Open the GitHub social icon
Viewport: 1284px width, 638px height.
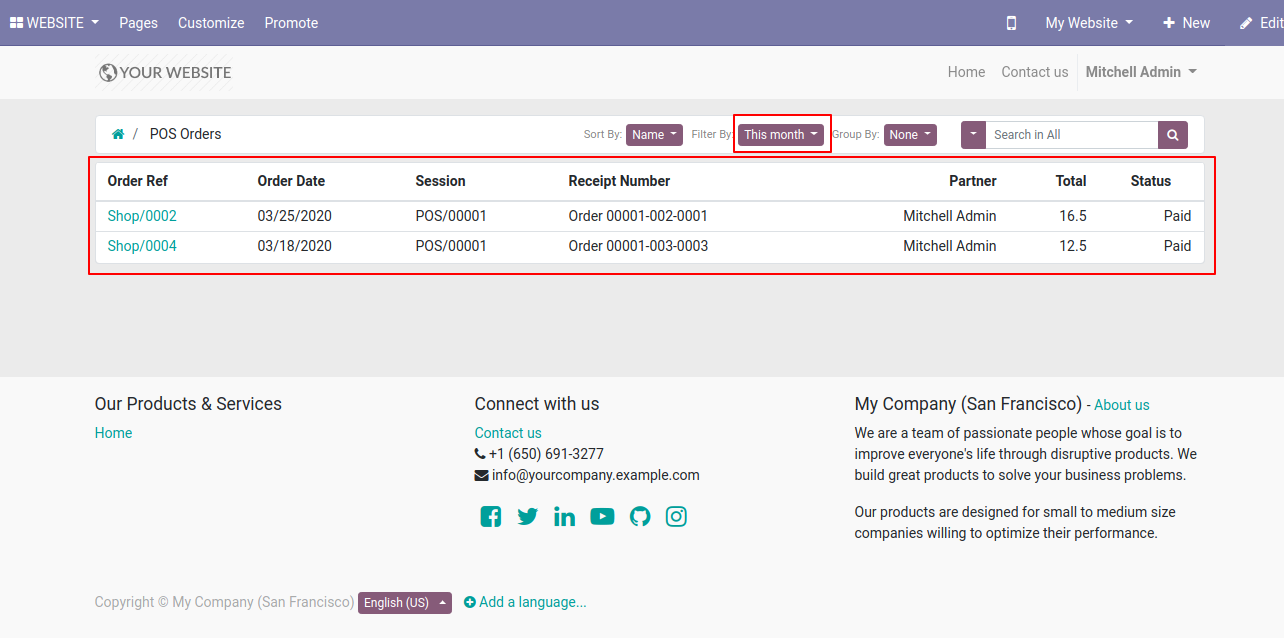pyautogui.click(x=640, y=516)
